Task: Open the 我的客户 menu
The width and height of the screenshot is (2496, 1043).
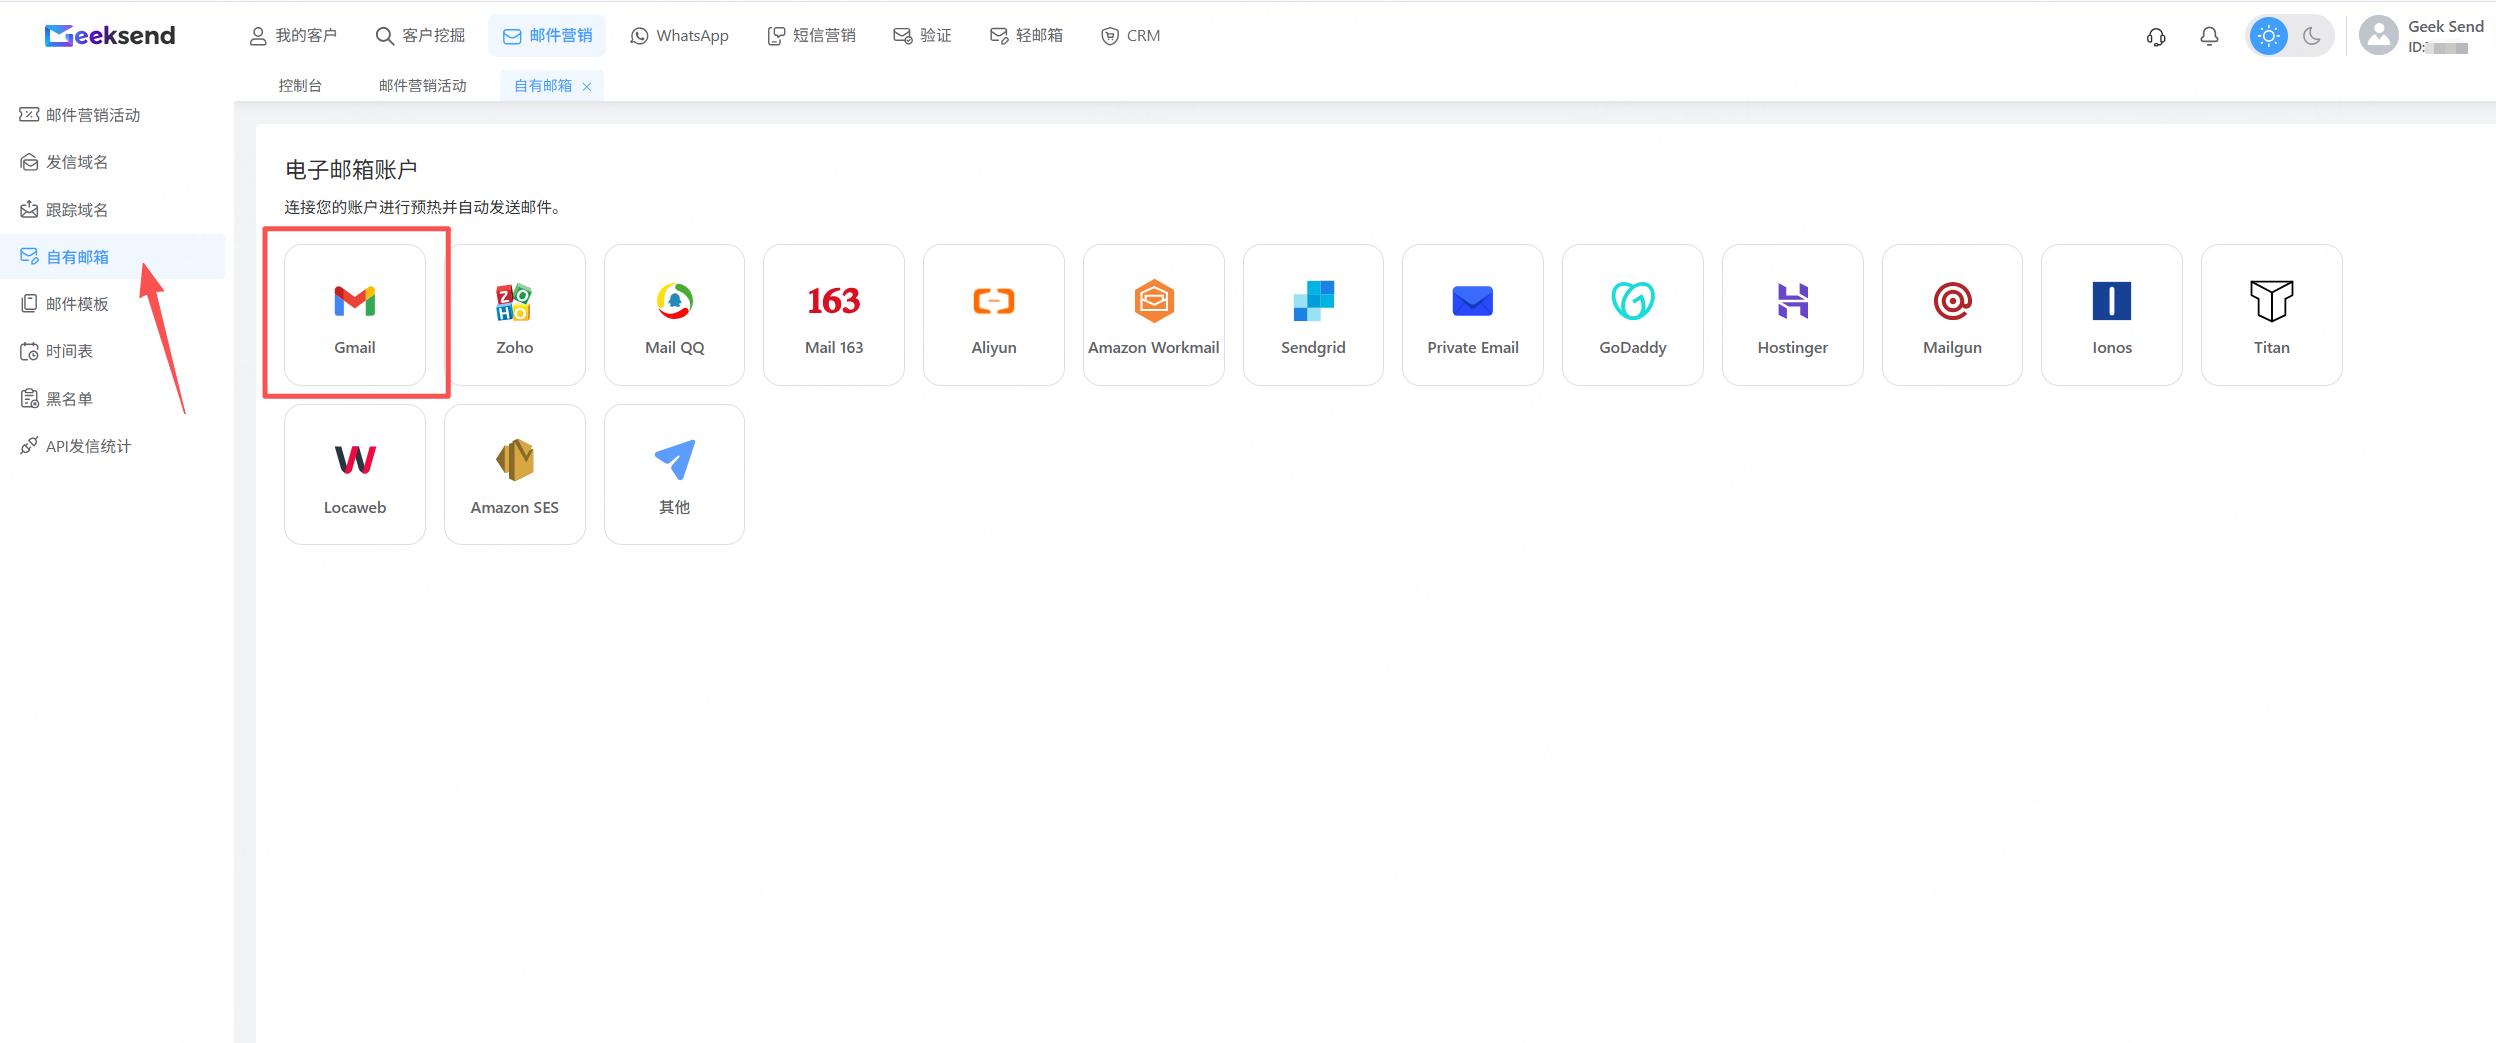Action: click(293, 36)
